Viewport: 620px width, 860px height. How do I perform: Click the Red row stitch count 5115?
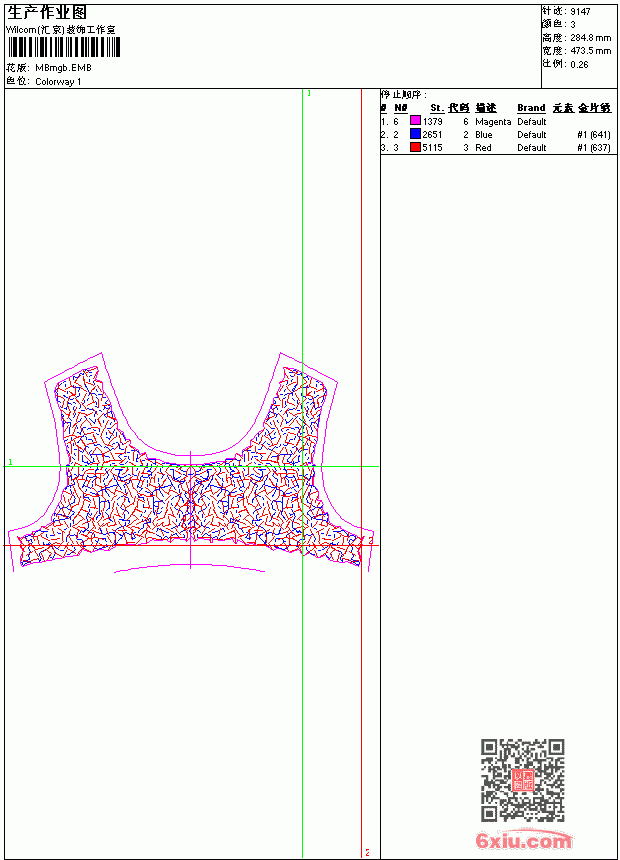(432, 148)
